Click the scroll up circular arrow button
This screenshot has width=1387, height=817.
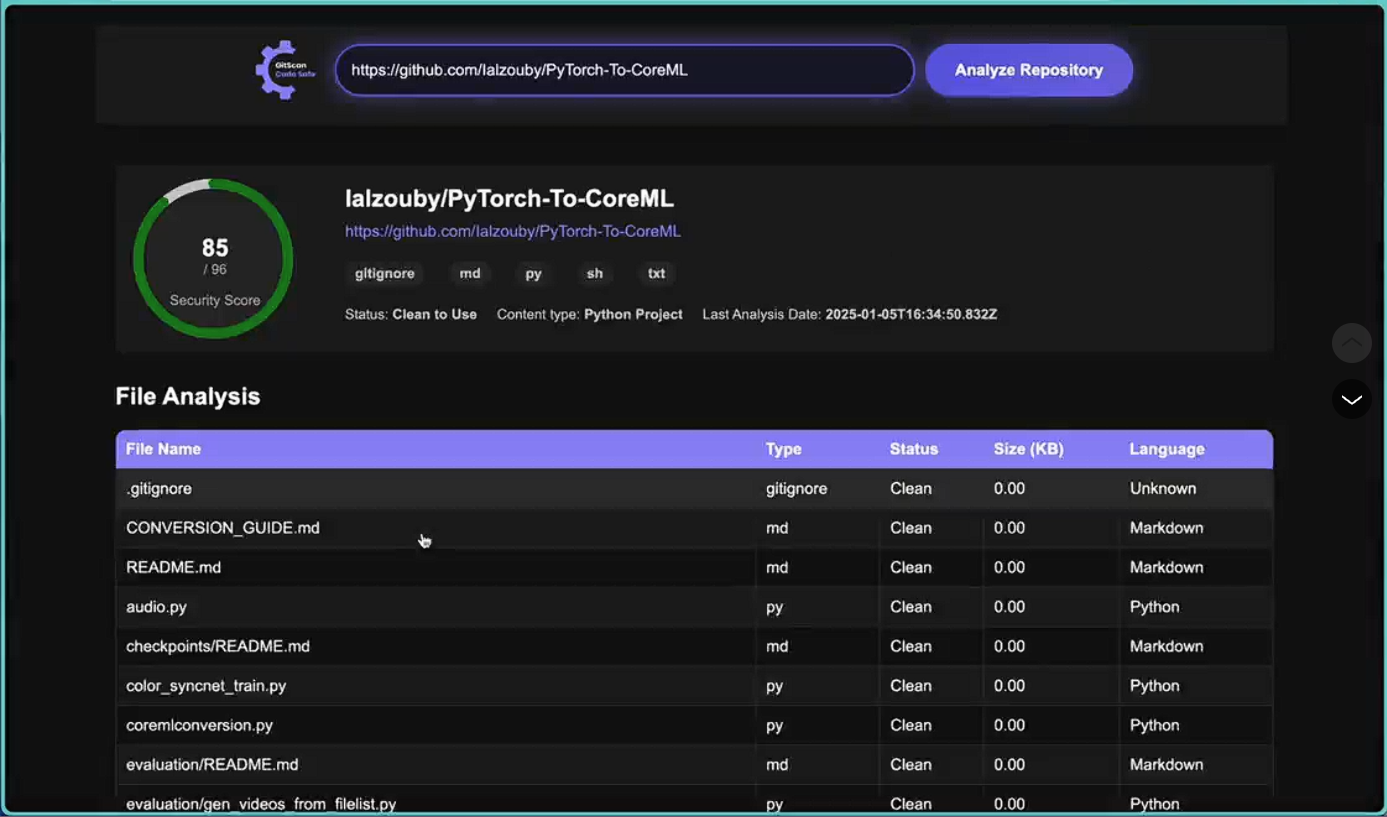tap(1351, 343)
